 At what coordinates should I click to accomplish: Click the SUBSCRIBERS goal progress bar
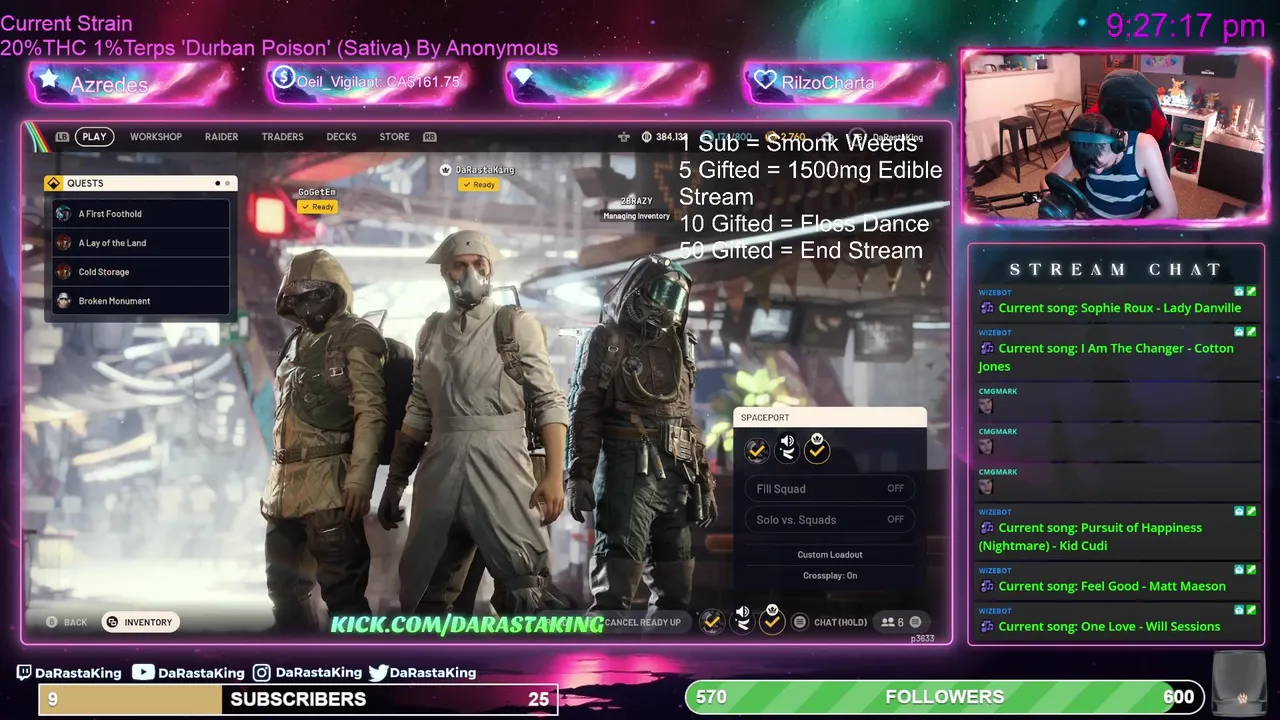click(x=298, y=699)
